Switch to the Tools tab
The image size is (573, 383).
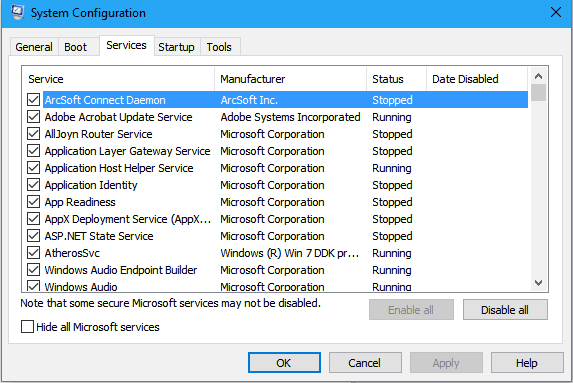point(219,47)
